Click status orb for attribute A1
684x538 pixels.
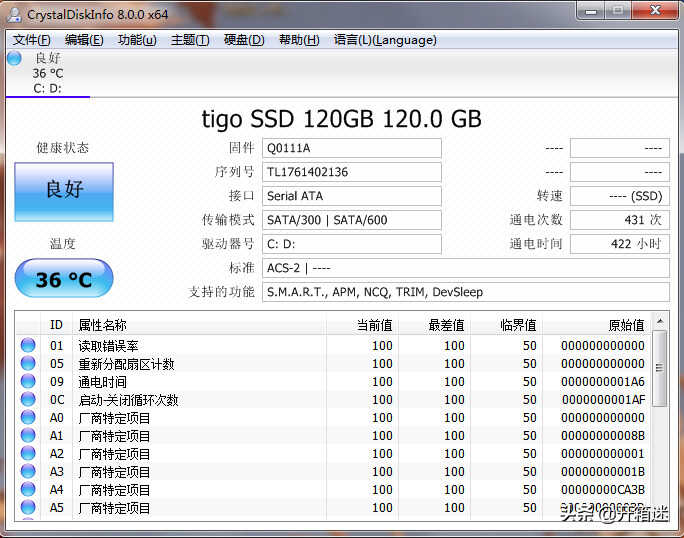pos(28,435)
